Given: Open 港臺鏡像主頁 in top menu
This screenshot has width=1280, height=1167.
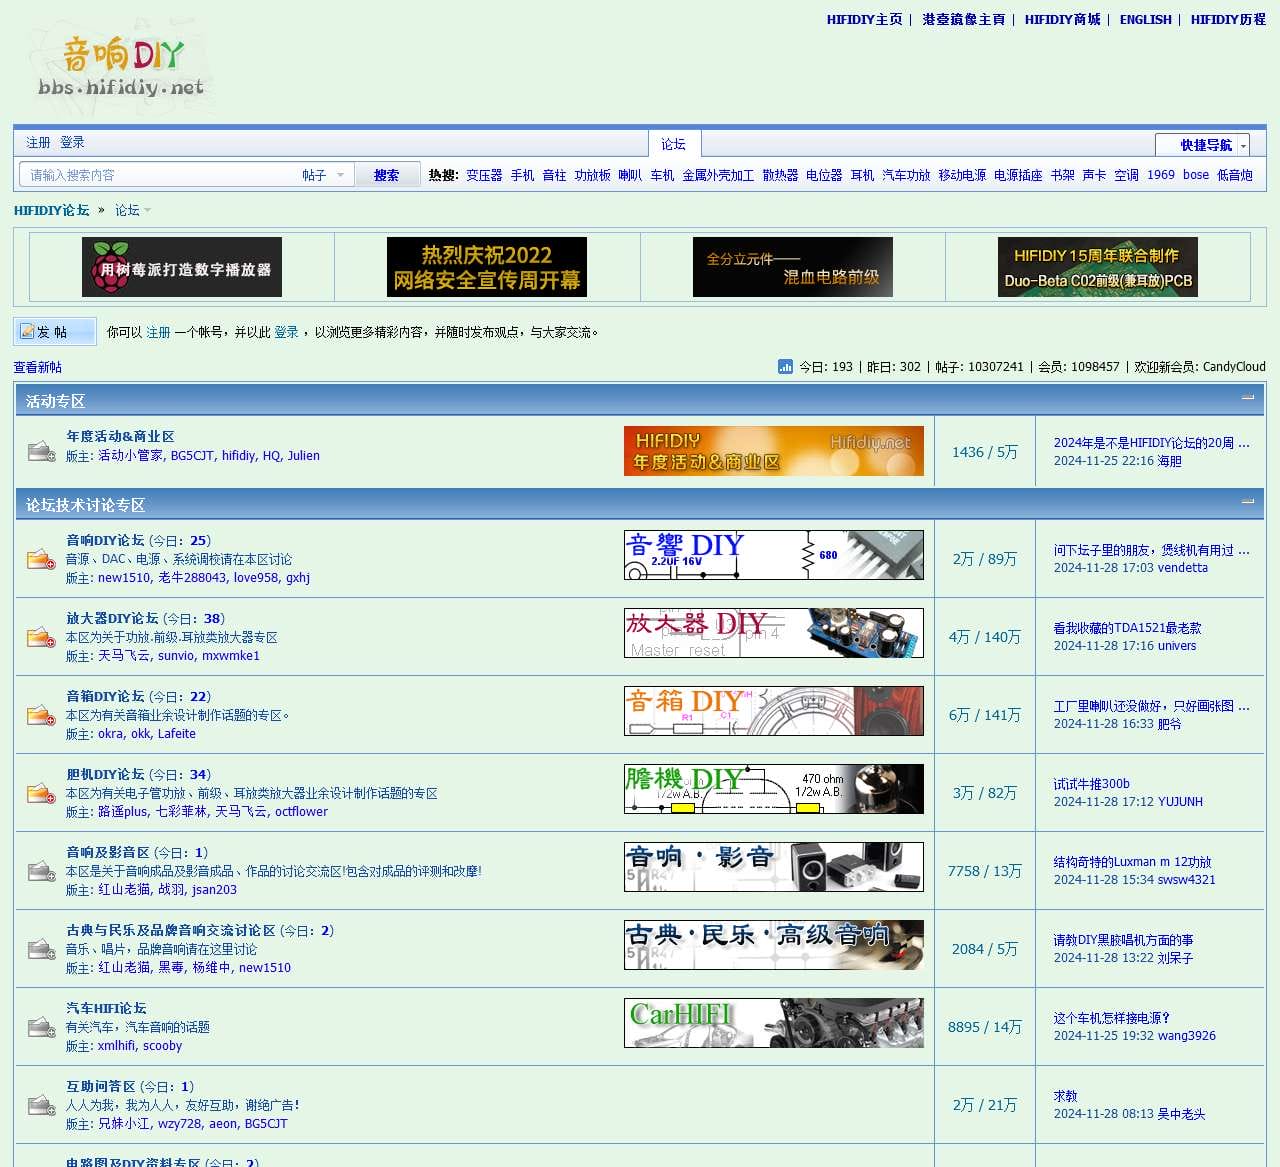Looking at the screenshot, I should (963, 19).
